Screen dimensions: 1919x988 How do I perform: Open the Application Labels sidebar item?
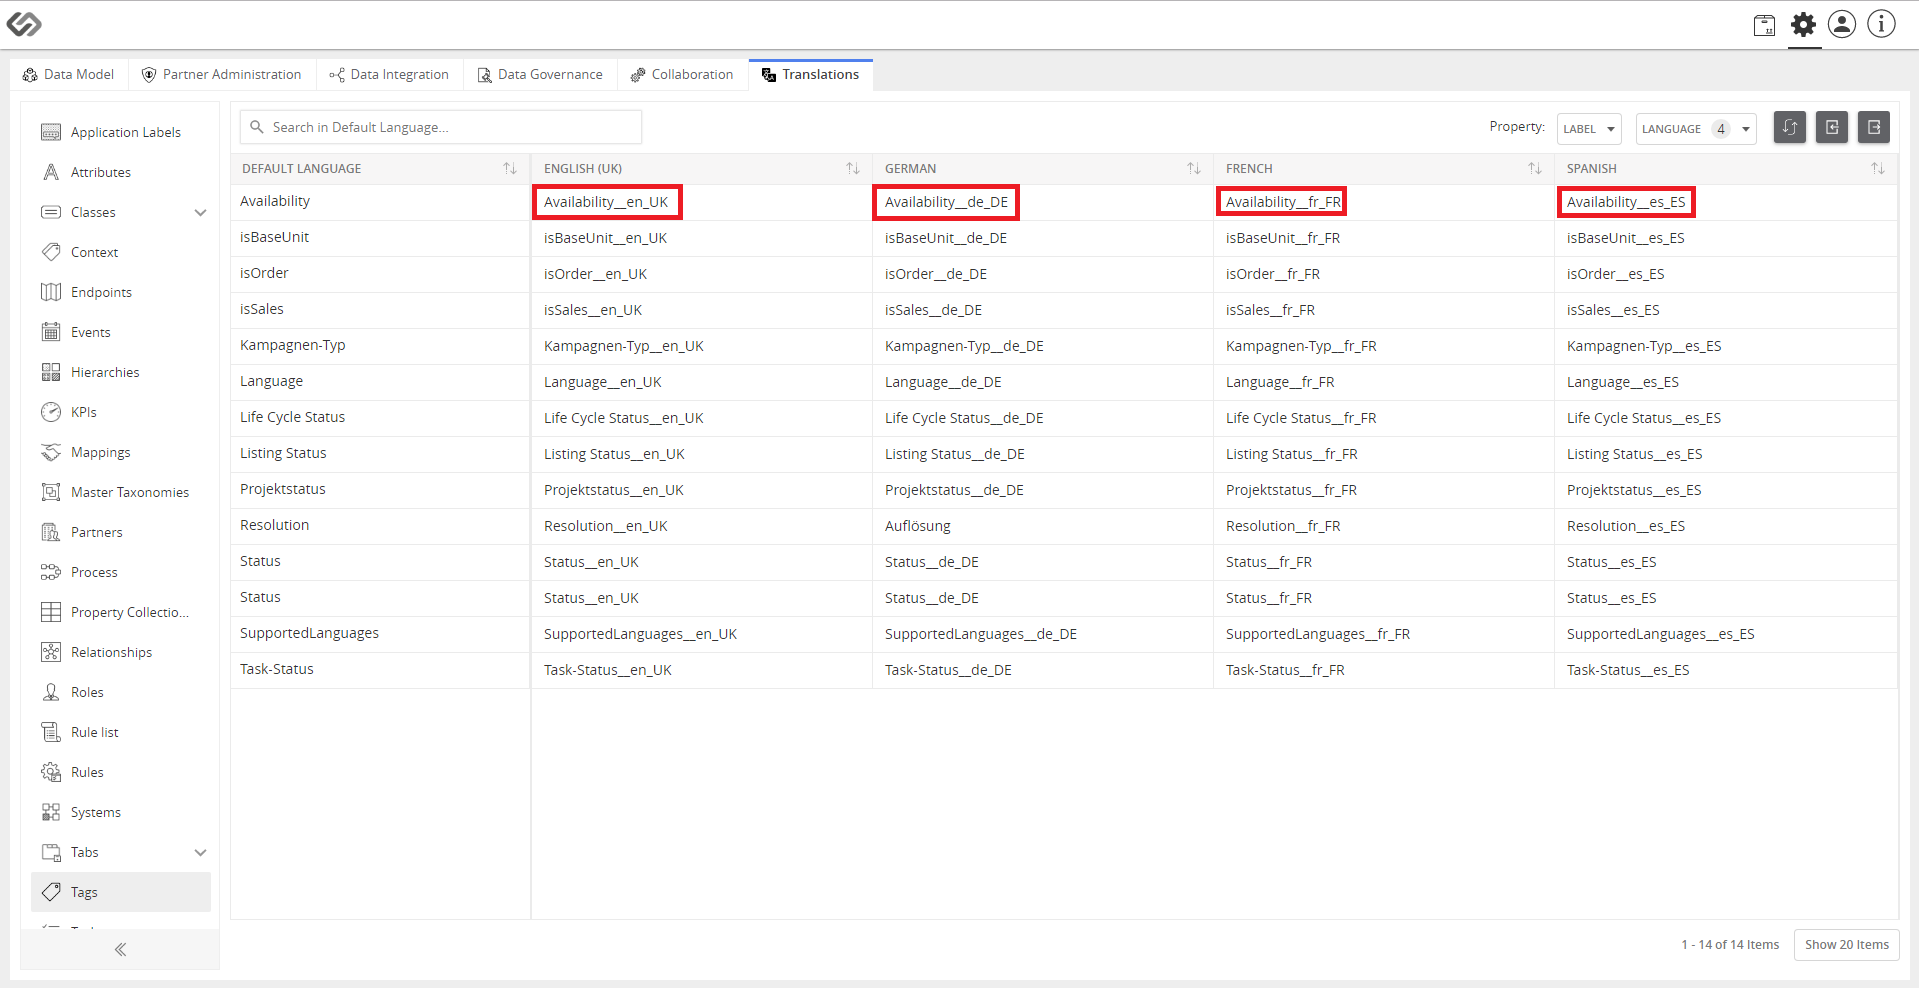[121, 132]
